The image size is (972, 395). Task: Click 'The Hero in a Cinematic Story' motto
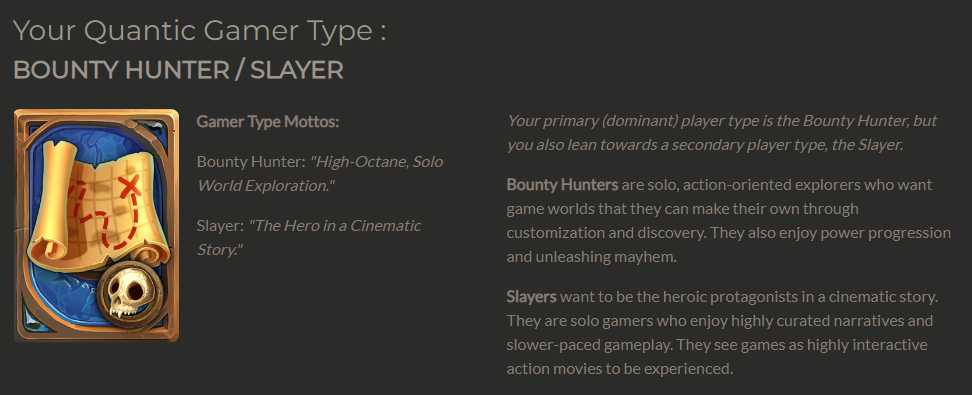[309, 237]
